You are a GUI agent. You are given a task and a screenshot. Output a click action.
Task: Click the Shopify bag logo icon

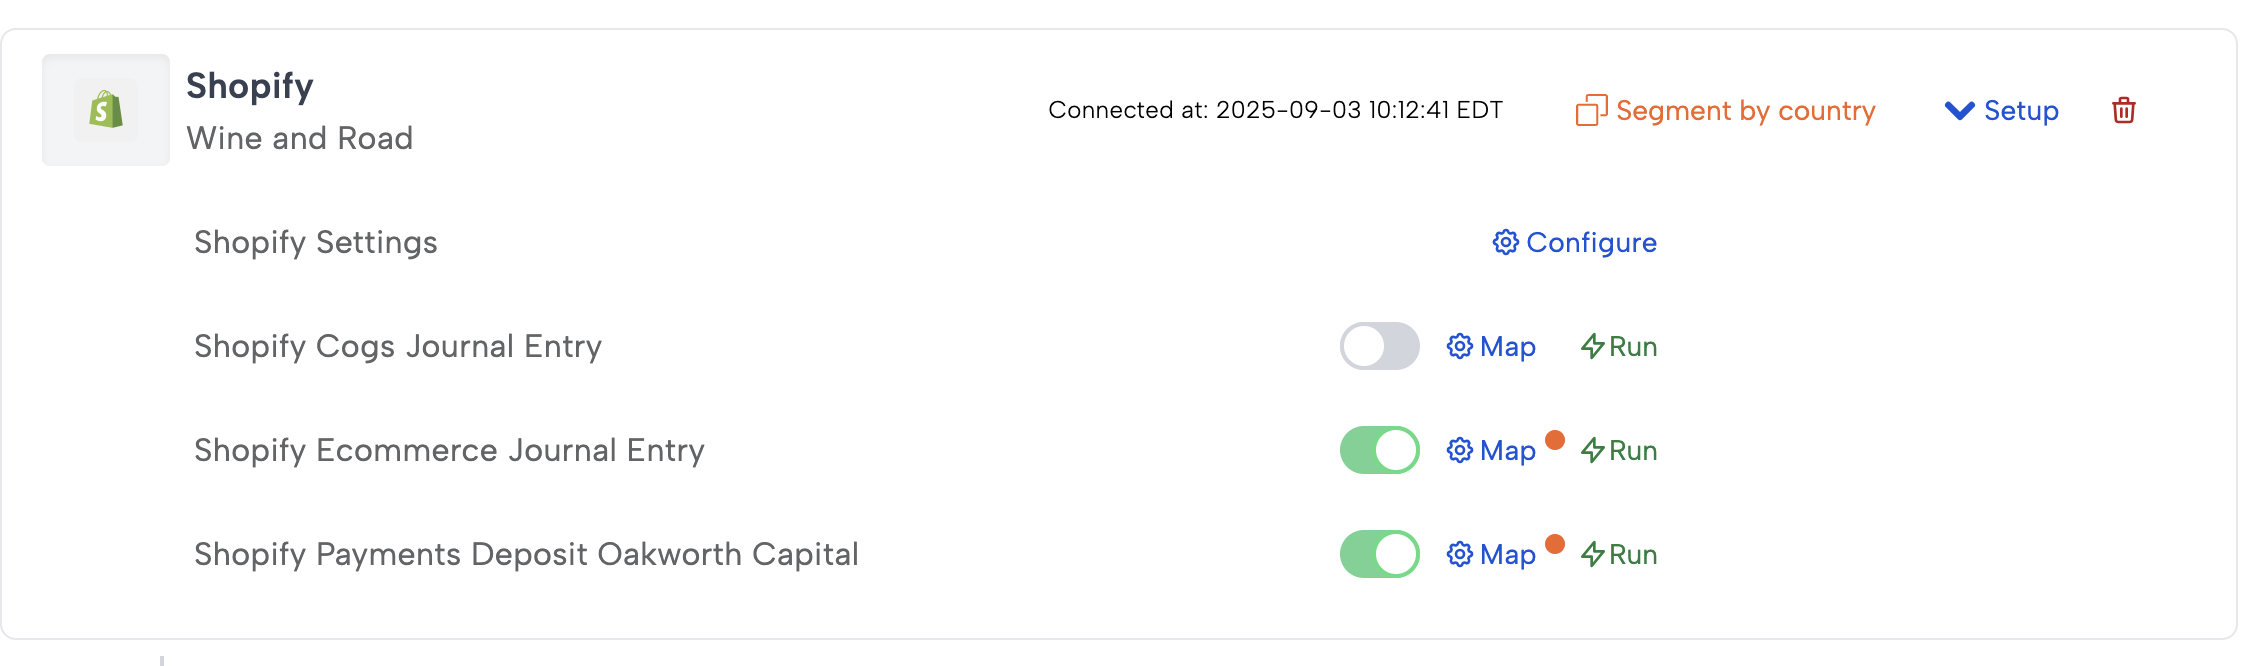point(106,110)
